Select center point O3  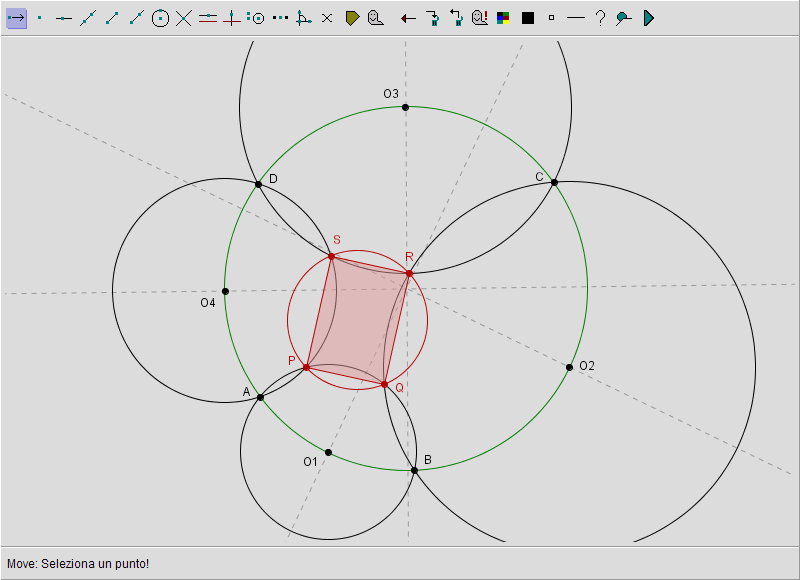(x=405, y=107)
